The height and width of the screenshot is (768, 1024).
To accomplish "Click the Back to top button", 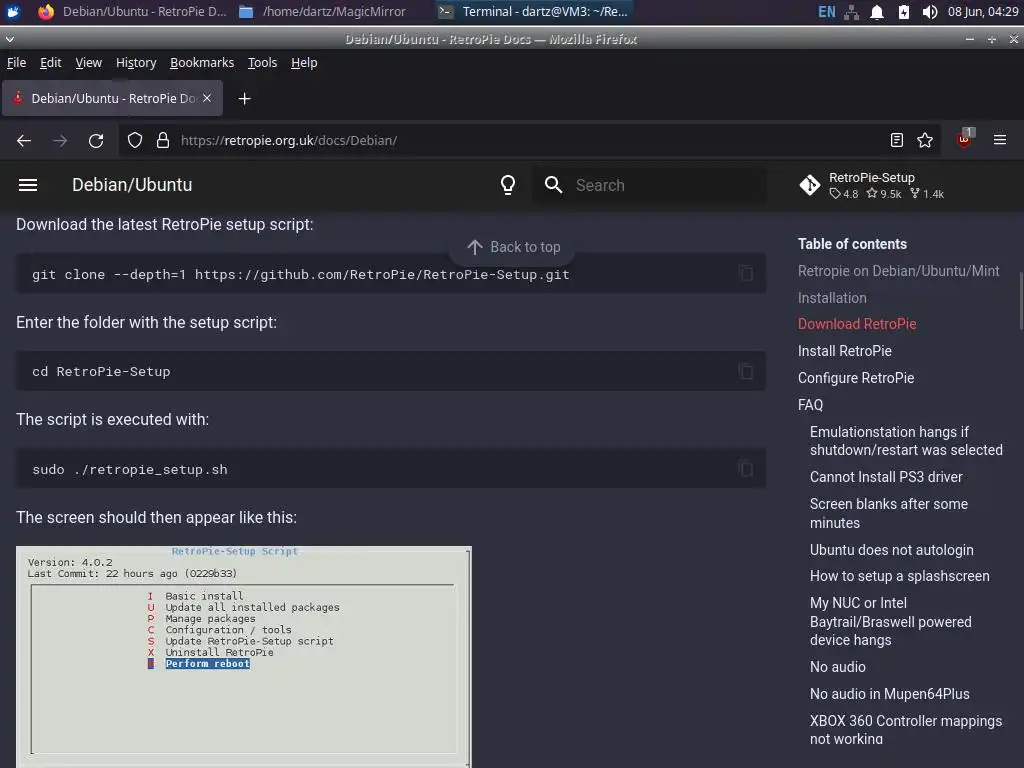I will pyautogui.click(x=513, y=247).
